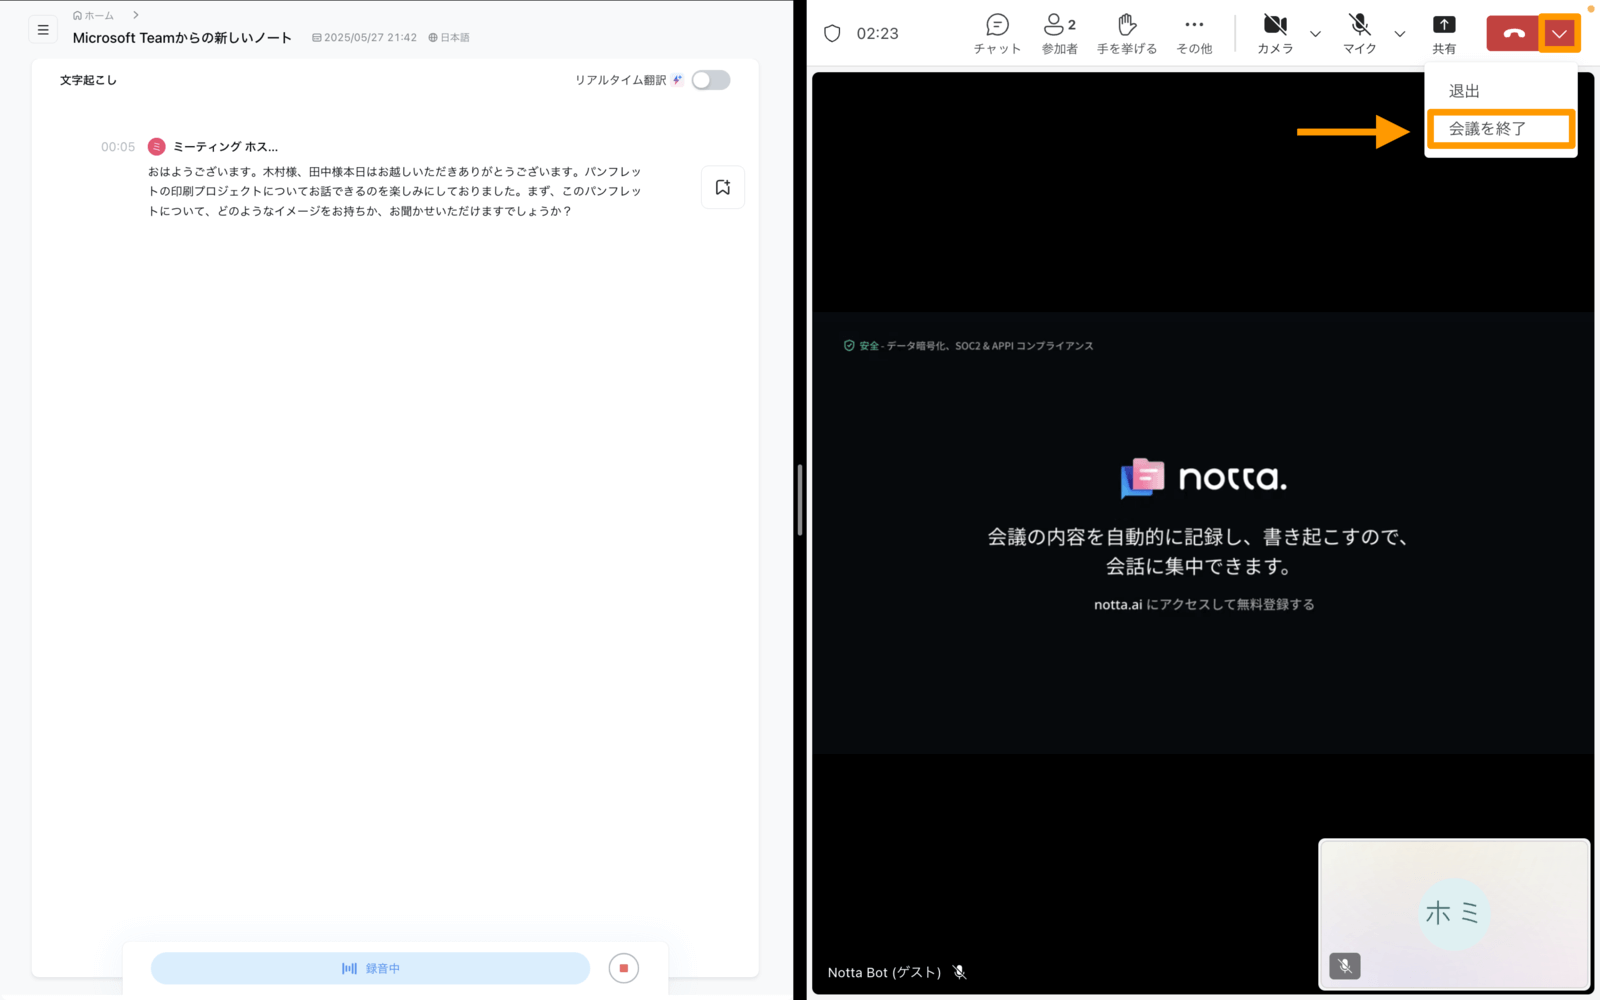Click the date 2025/05/27 21:42
Screen dimensions: 1600x1000
365,38
